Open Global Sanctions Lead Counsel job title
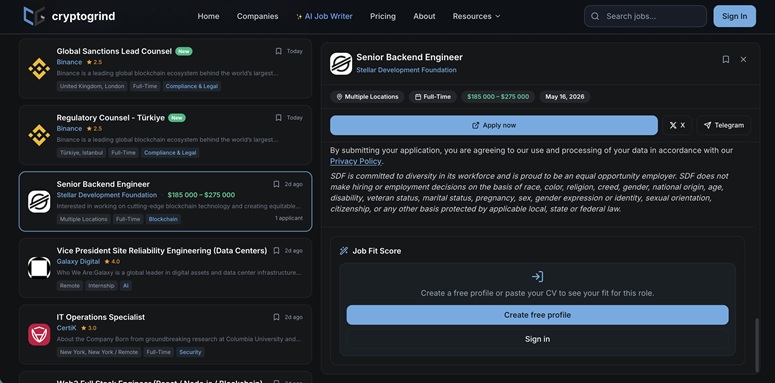Screen dimensions: 775x383 pos(114,51)
